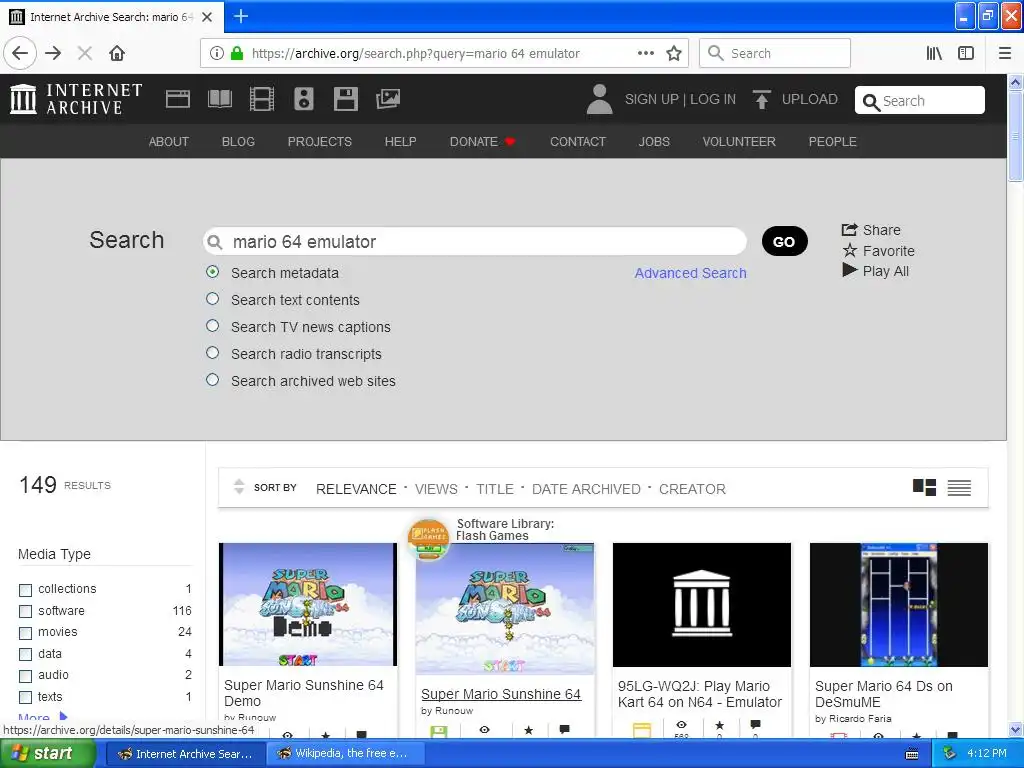The height and width of the screenshot is (768, 1024).
Task: Check the texts media type box
Action: click(25, 697)
